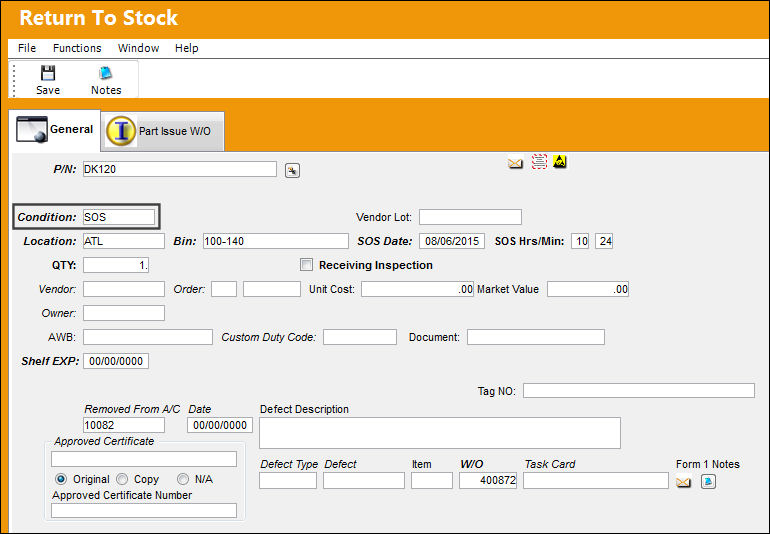Click the toolbar drag handle dots
The height and width of the screenshot is (534, 770).
click(x=14, y=79)
